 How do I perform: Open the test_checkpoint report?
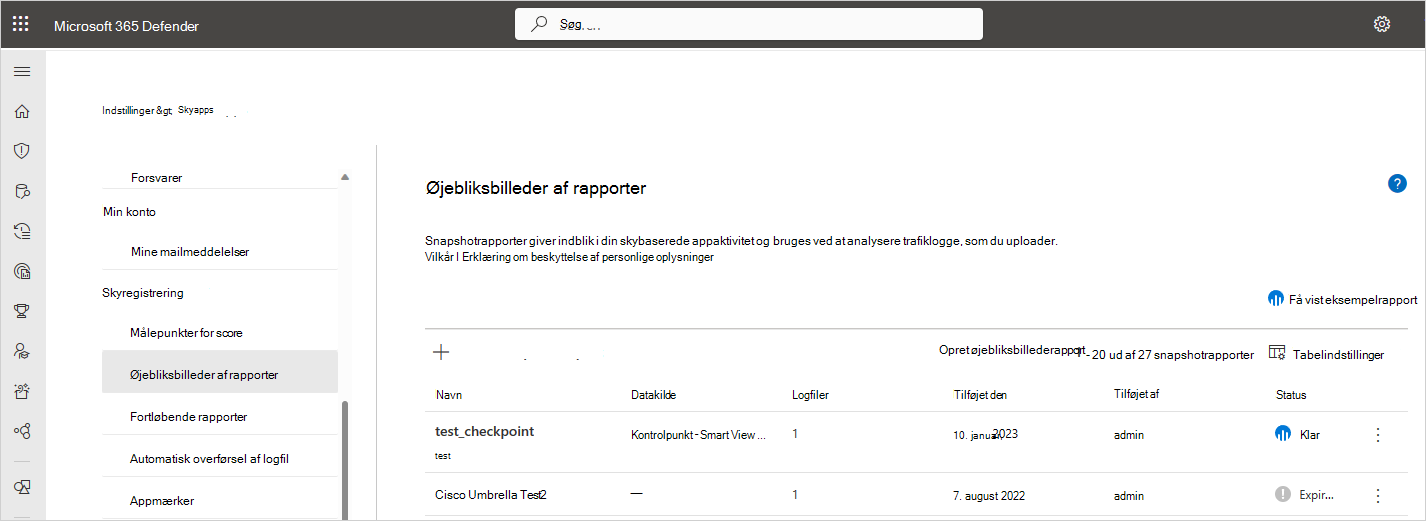coord(485,431)
